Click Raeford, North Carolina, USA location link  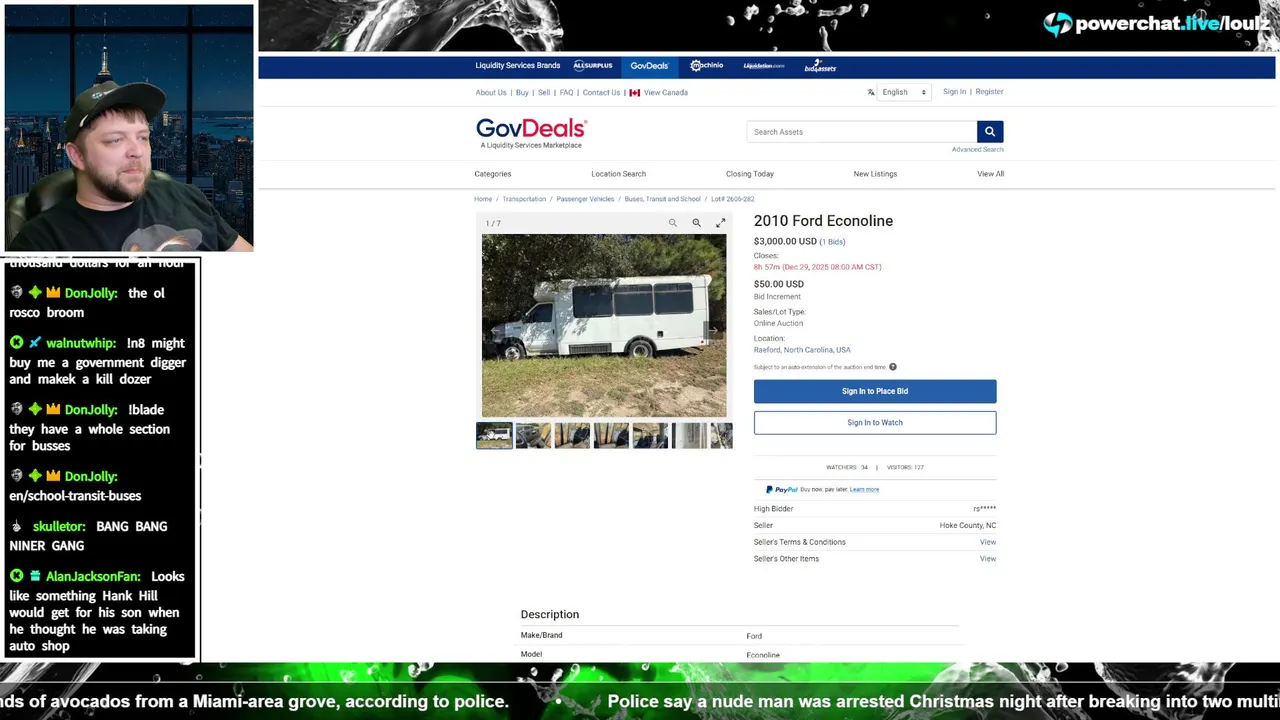coord(802,350)
